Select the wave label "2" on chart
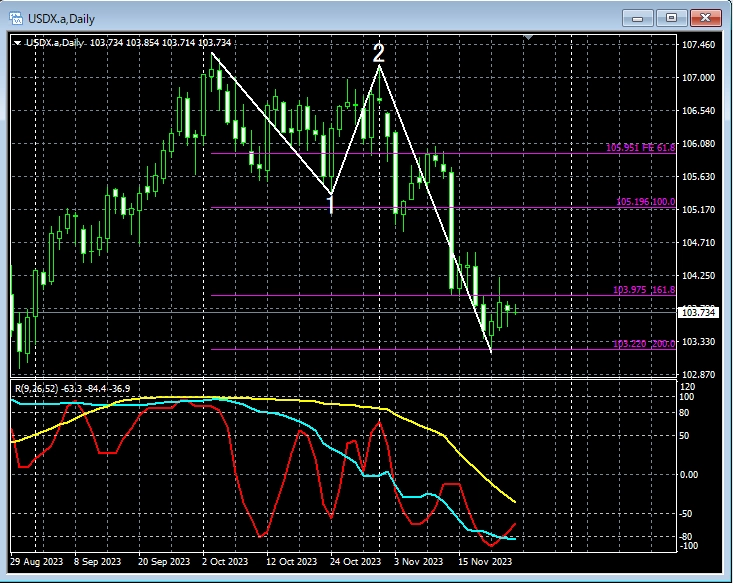The image size is (734, 583). click(x=379, y=51)
